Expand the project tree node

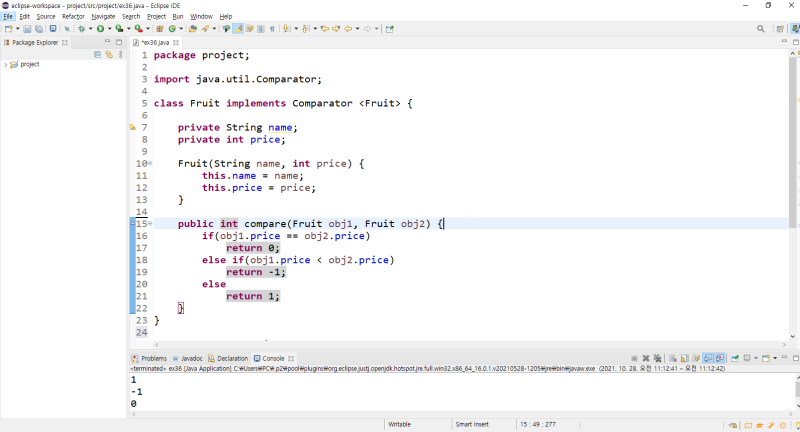[x=7, y=64]
